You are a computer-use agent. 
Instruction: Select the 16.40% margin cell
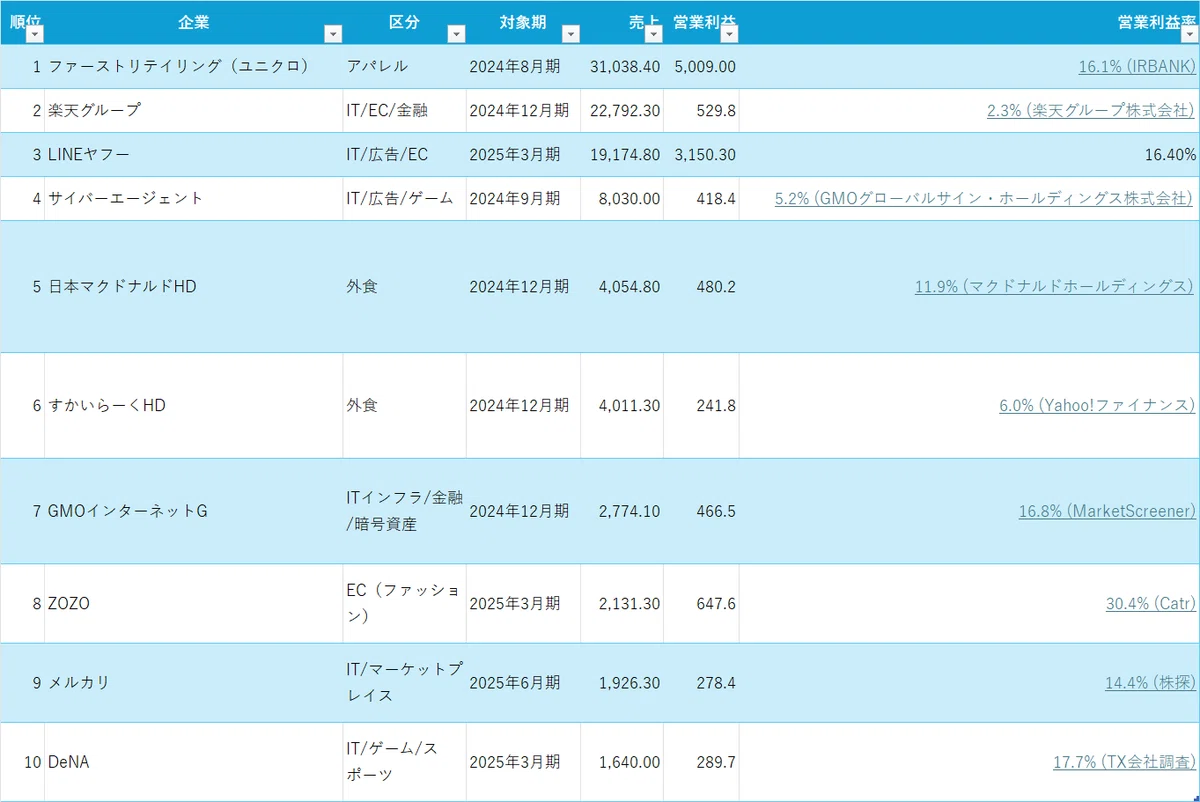969,155
